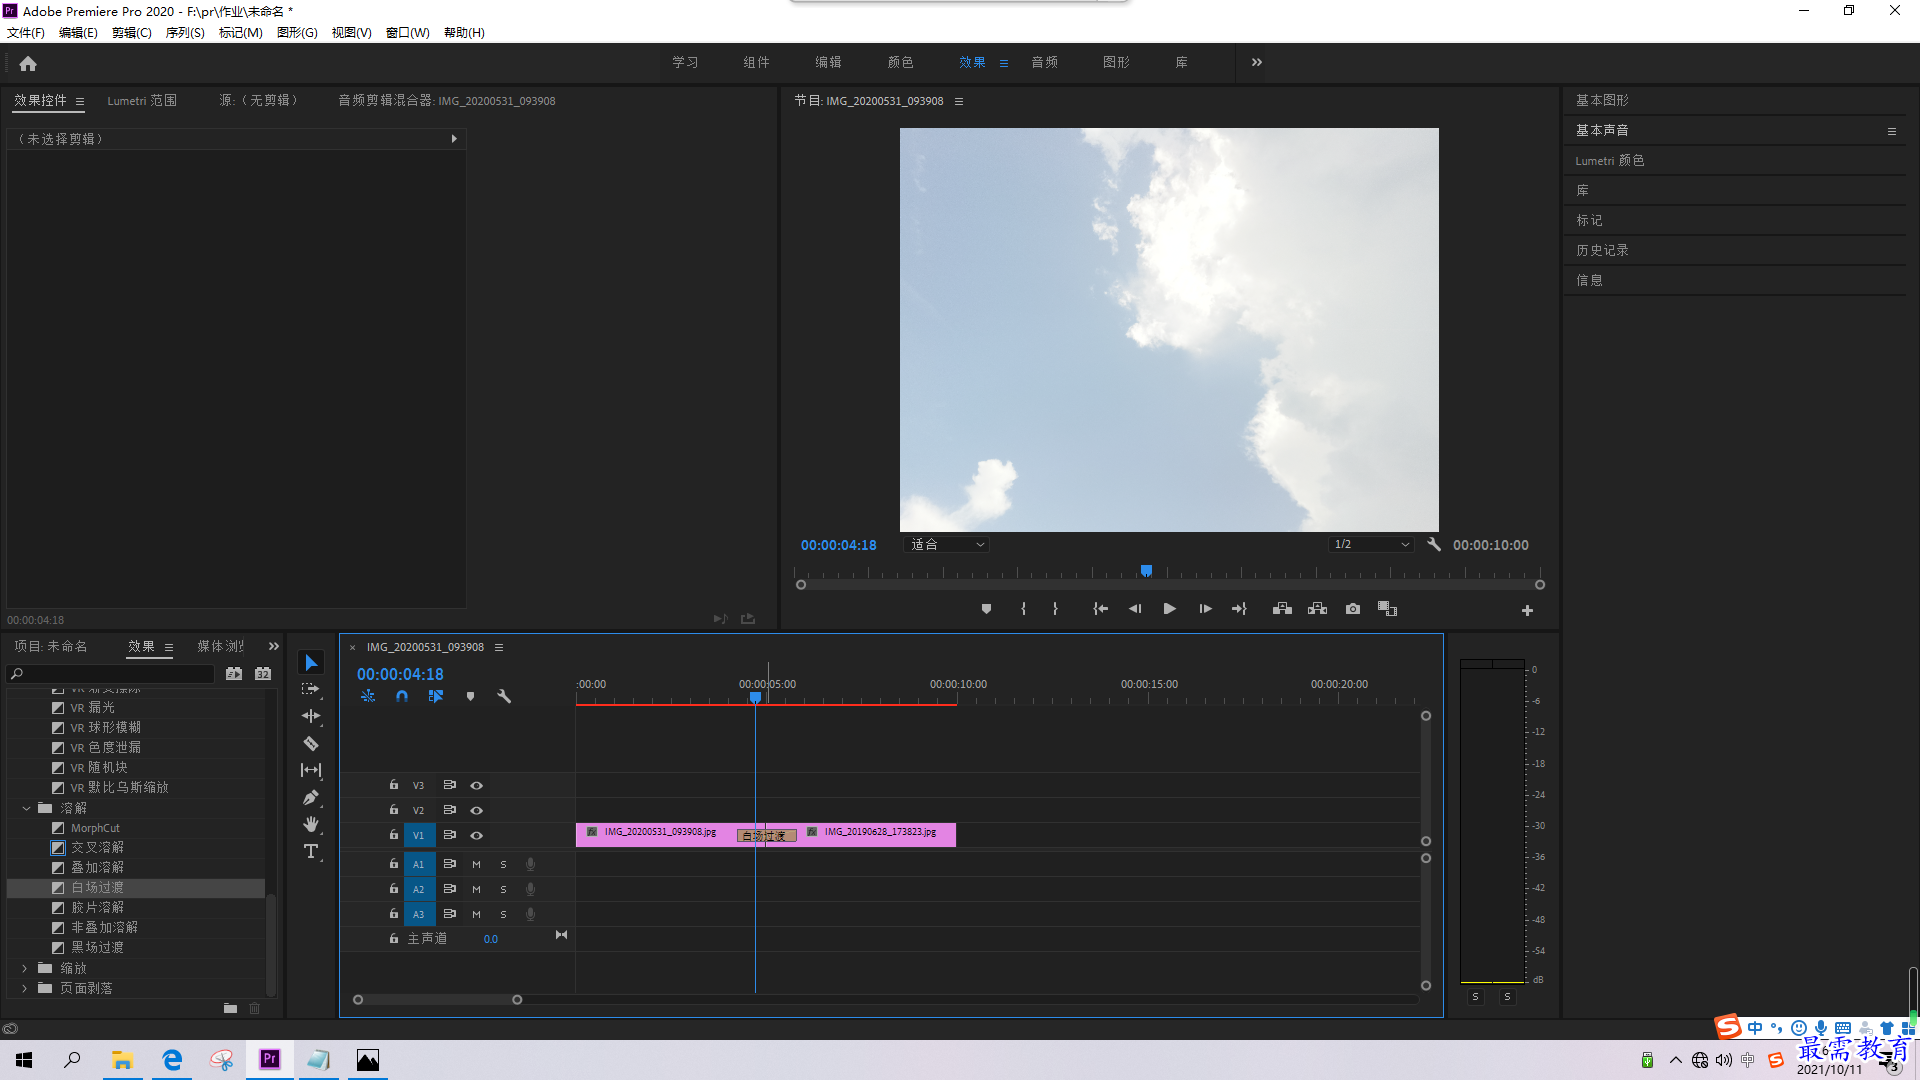Click Mark Out bracket button

click(1055, 609)
